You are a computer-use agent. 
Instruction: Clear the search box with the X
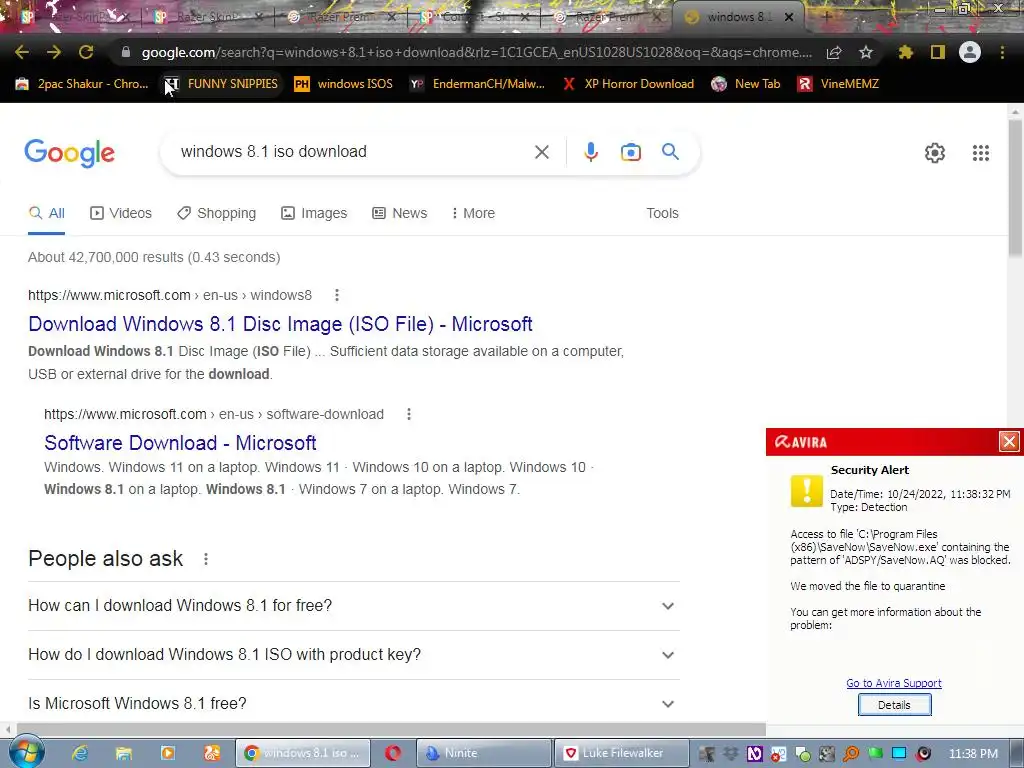pos(541,152)
